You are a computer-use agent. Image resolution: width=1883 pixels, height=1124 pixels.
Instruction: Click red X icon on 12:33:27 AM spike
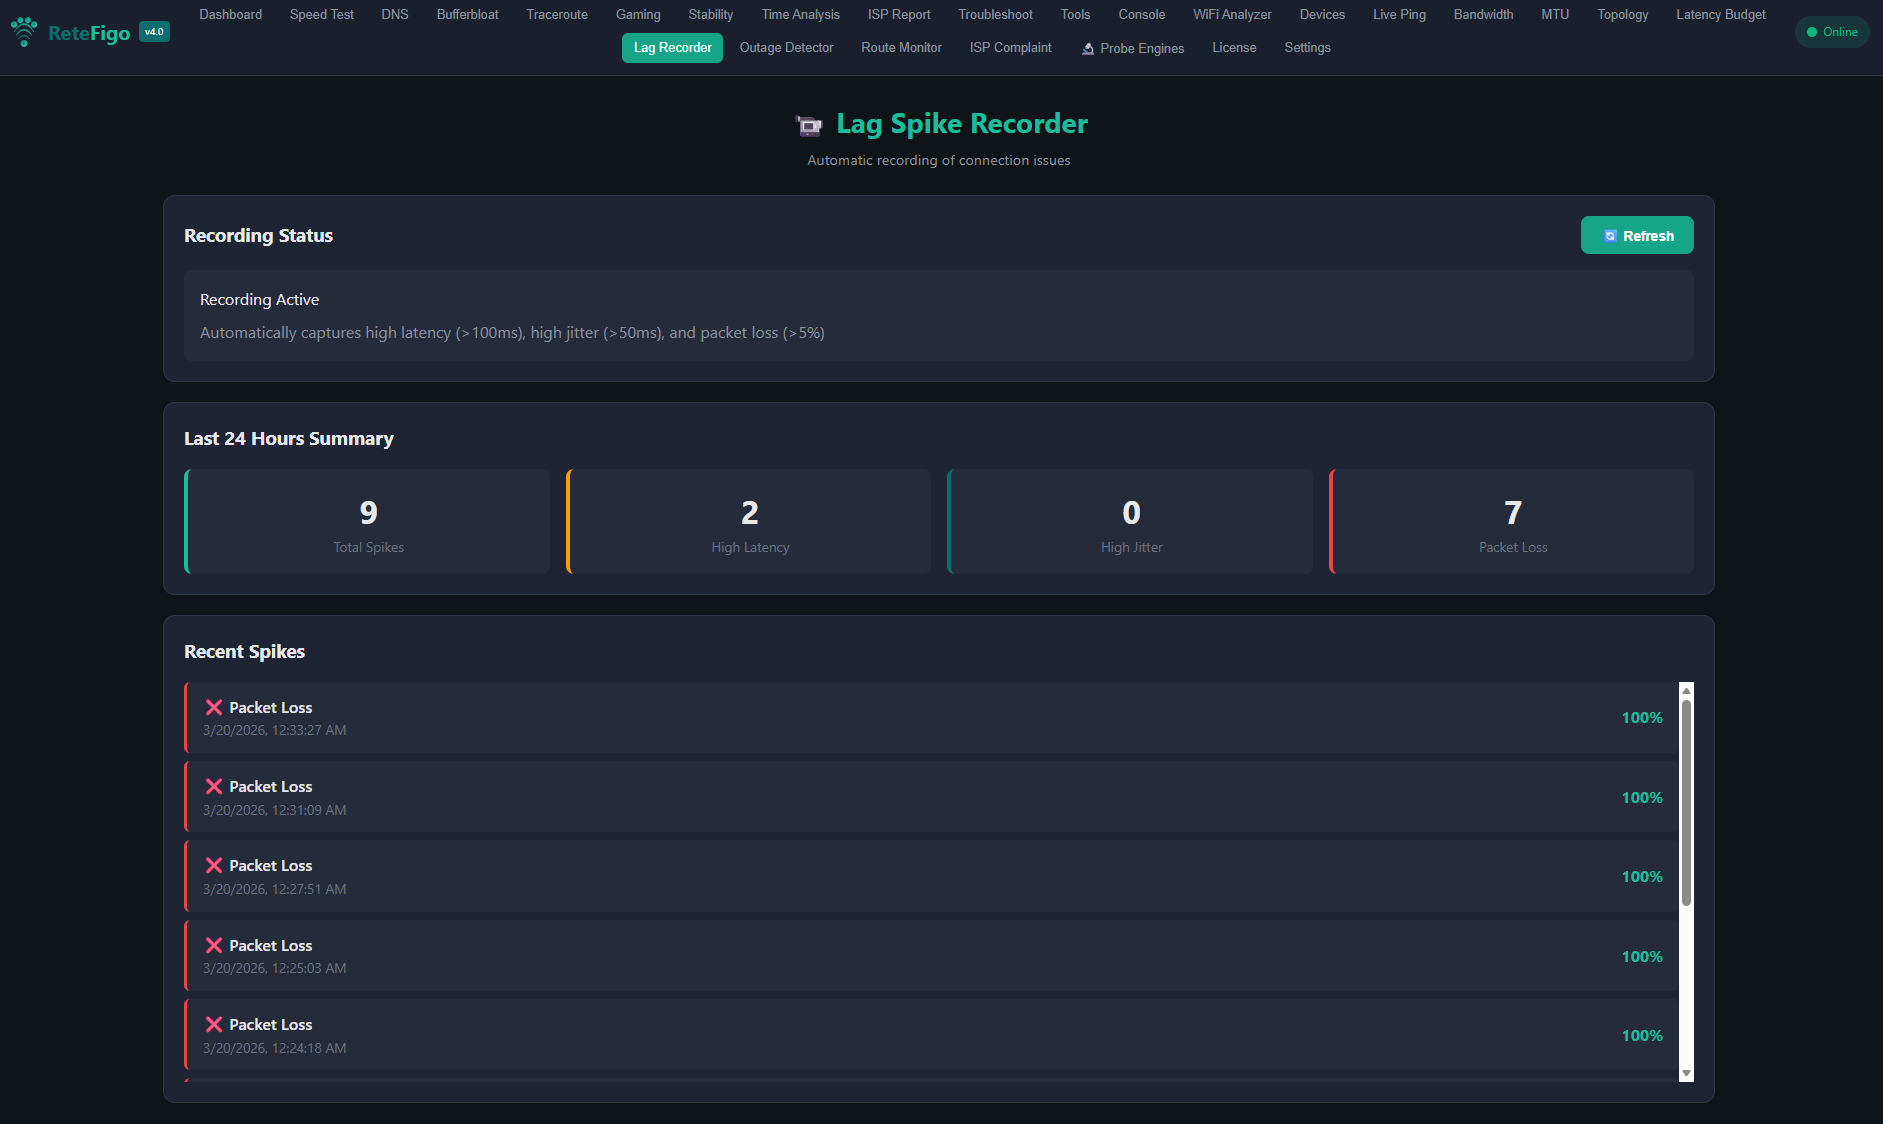(x=213, y=707)
